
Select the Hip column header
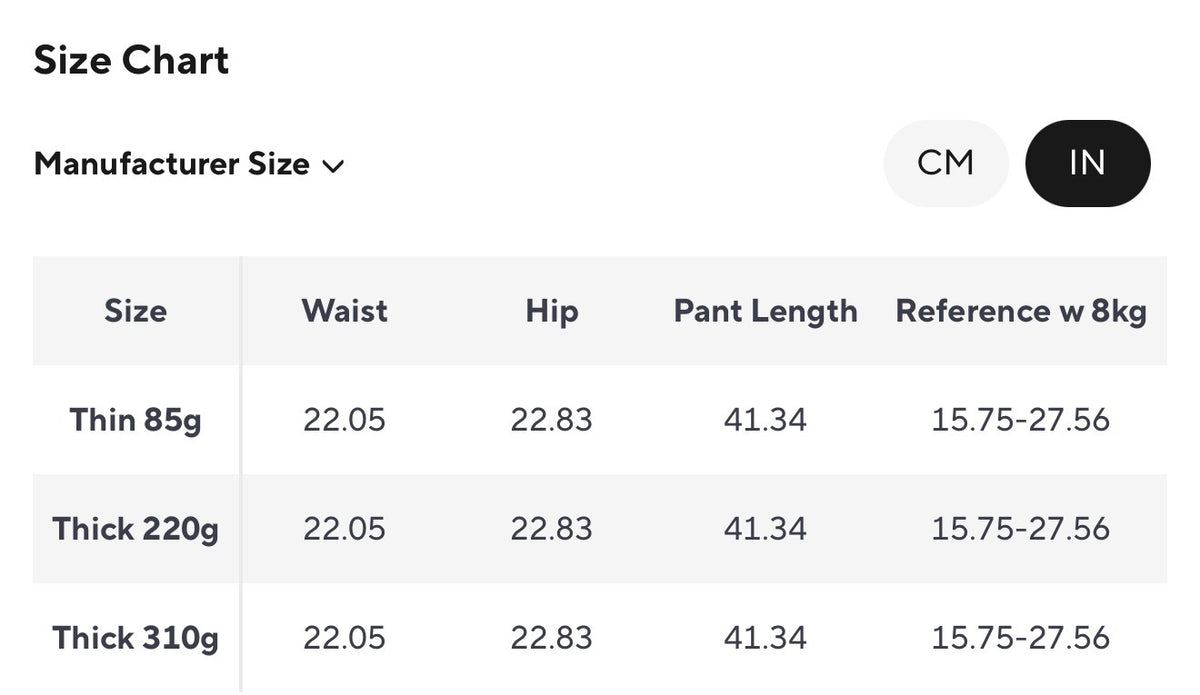tap(552, 311)
